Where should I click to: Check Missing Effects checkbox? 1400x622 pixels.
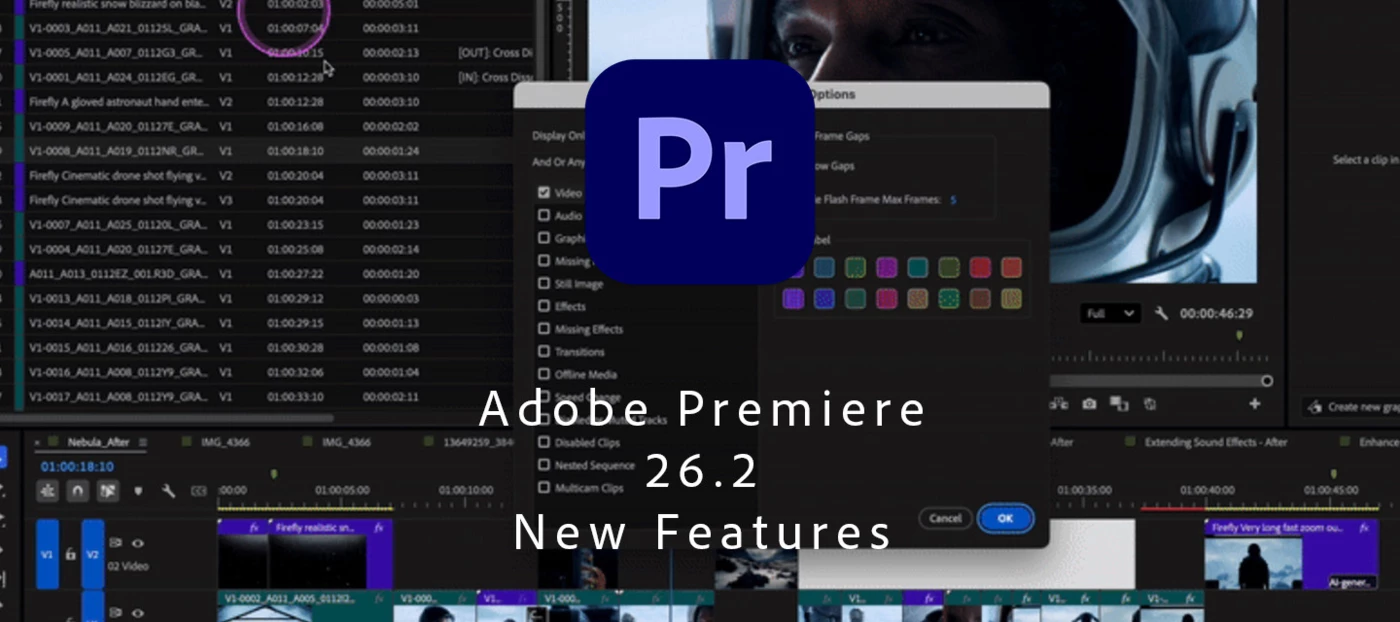click(544, 329)
